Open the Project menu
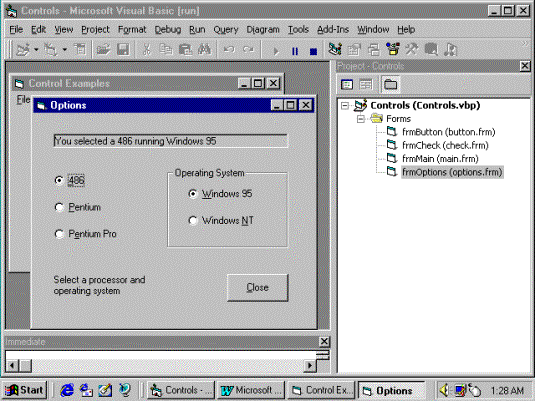This screenshot has height=401, width=535. tap(95, 30)
